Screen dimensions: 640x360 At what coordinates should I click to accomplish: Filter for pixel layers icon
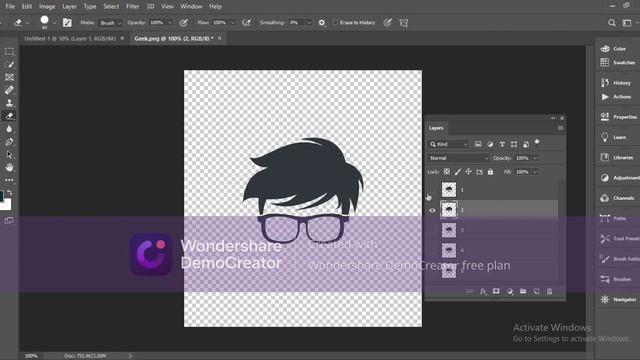point(478,144)
